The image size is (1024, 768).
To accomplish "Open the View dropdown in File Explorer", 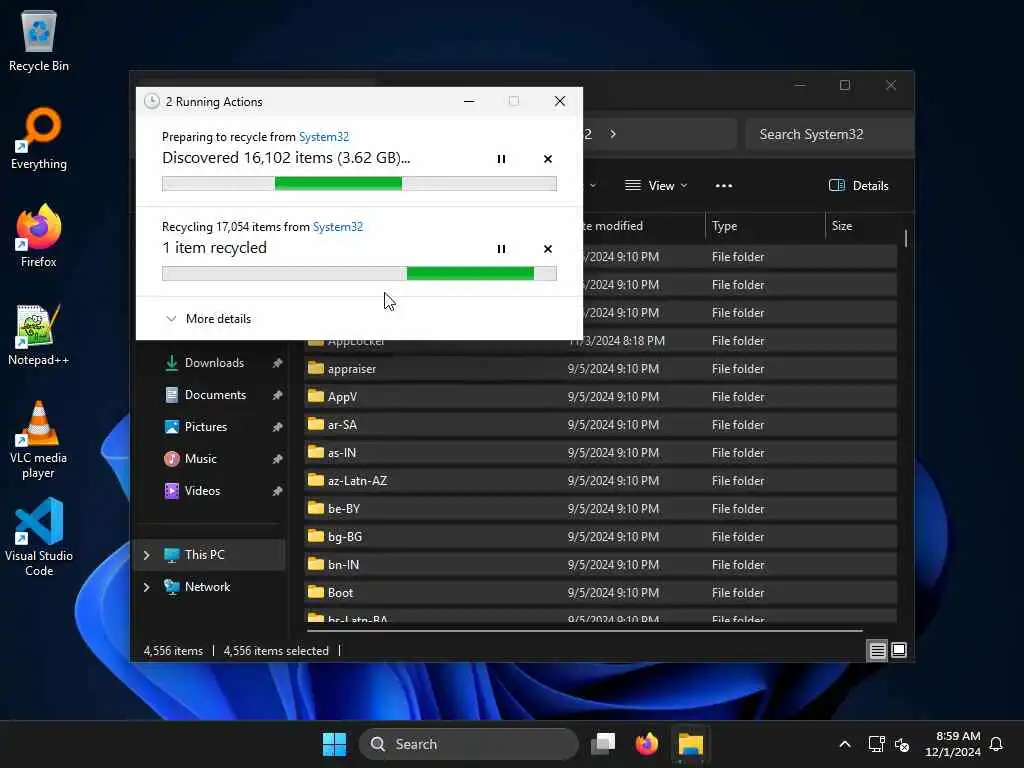I will (656, 185).
